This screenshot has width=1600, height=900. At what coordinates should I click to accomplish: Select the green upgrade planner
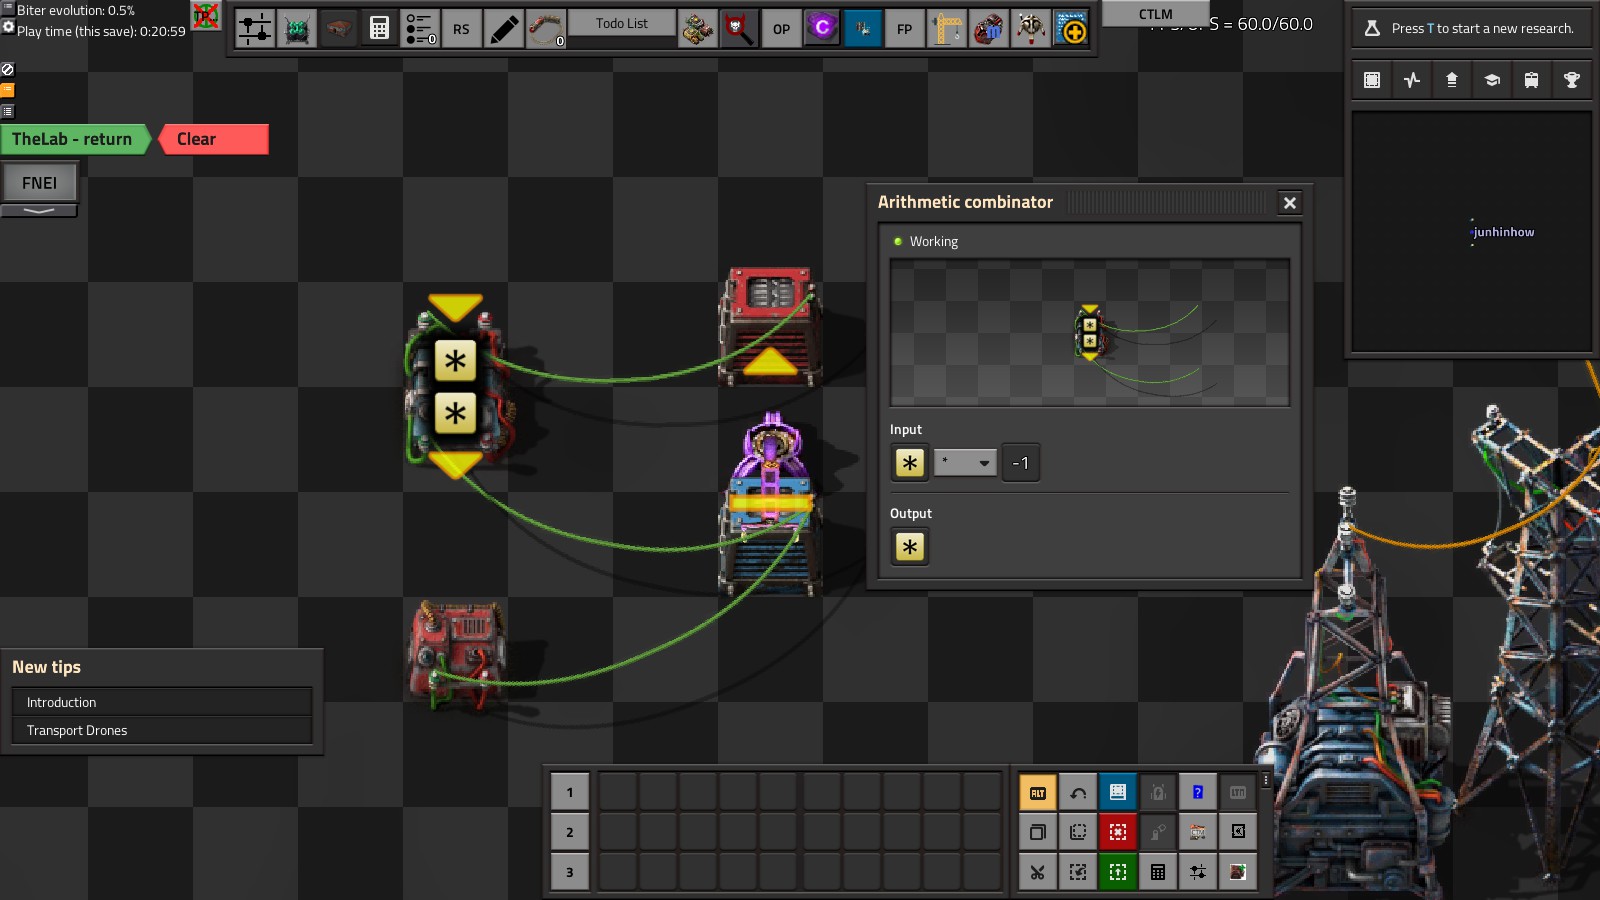pos(1118,872)
